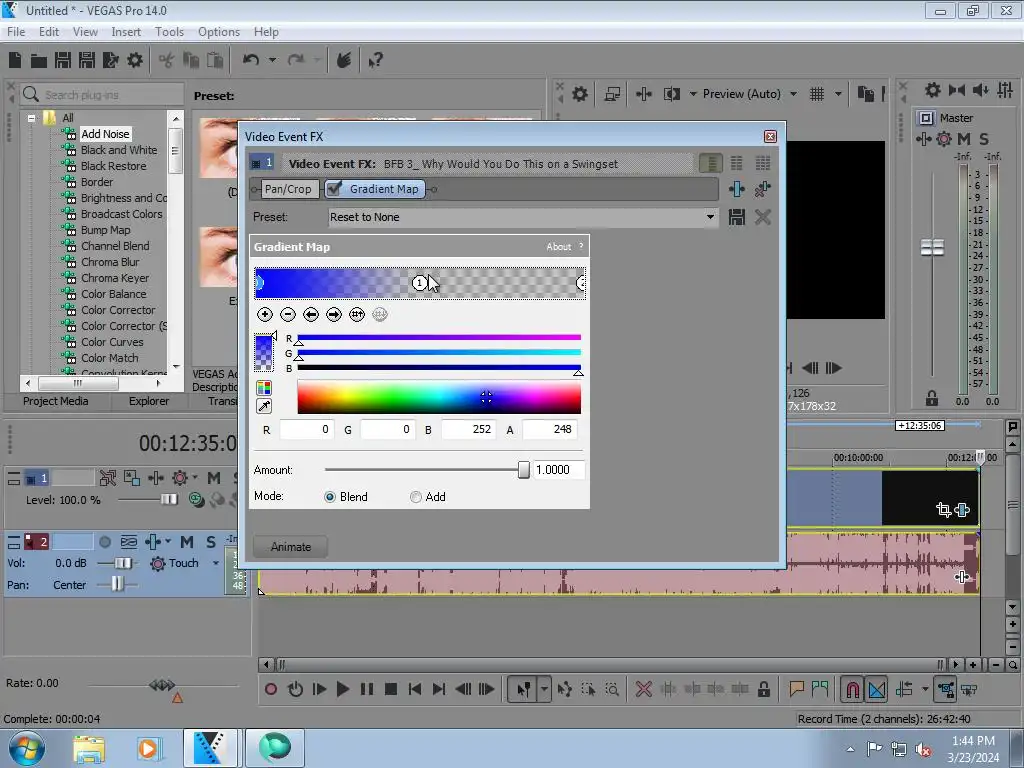This screenshot has height=768, width=1024.
Task: Switch color model swatch icon
Action: [264, 388]
